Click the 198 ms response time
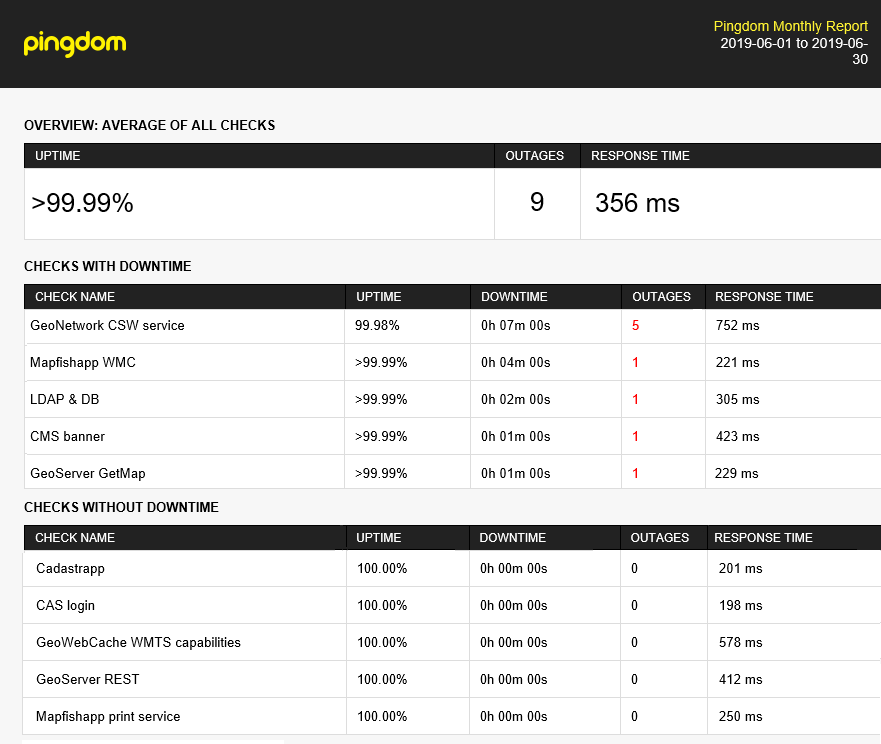The height and width of the screenshot is (744, 881). point(741,605)
